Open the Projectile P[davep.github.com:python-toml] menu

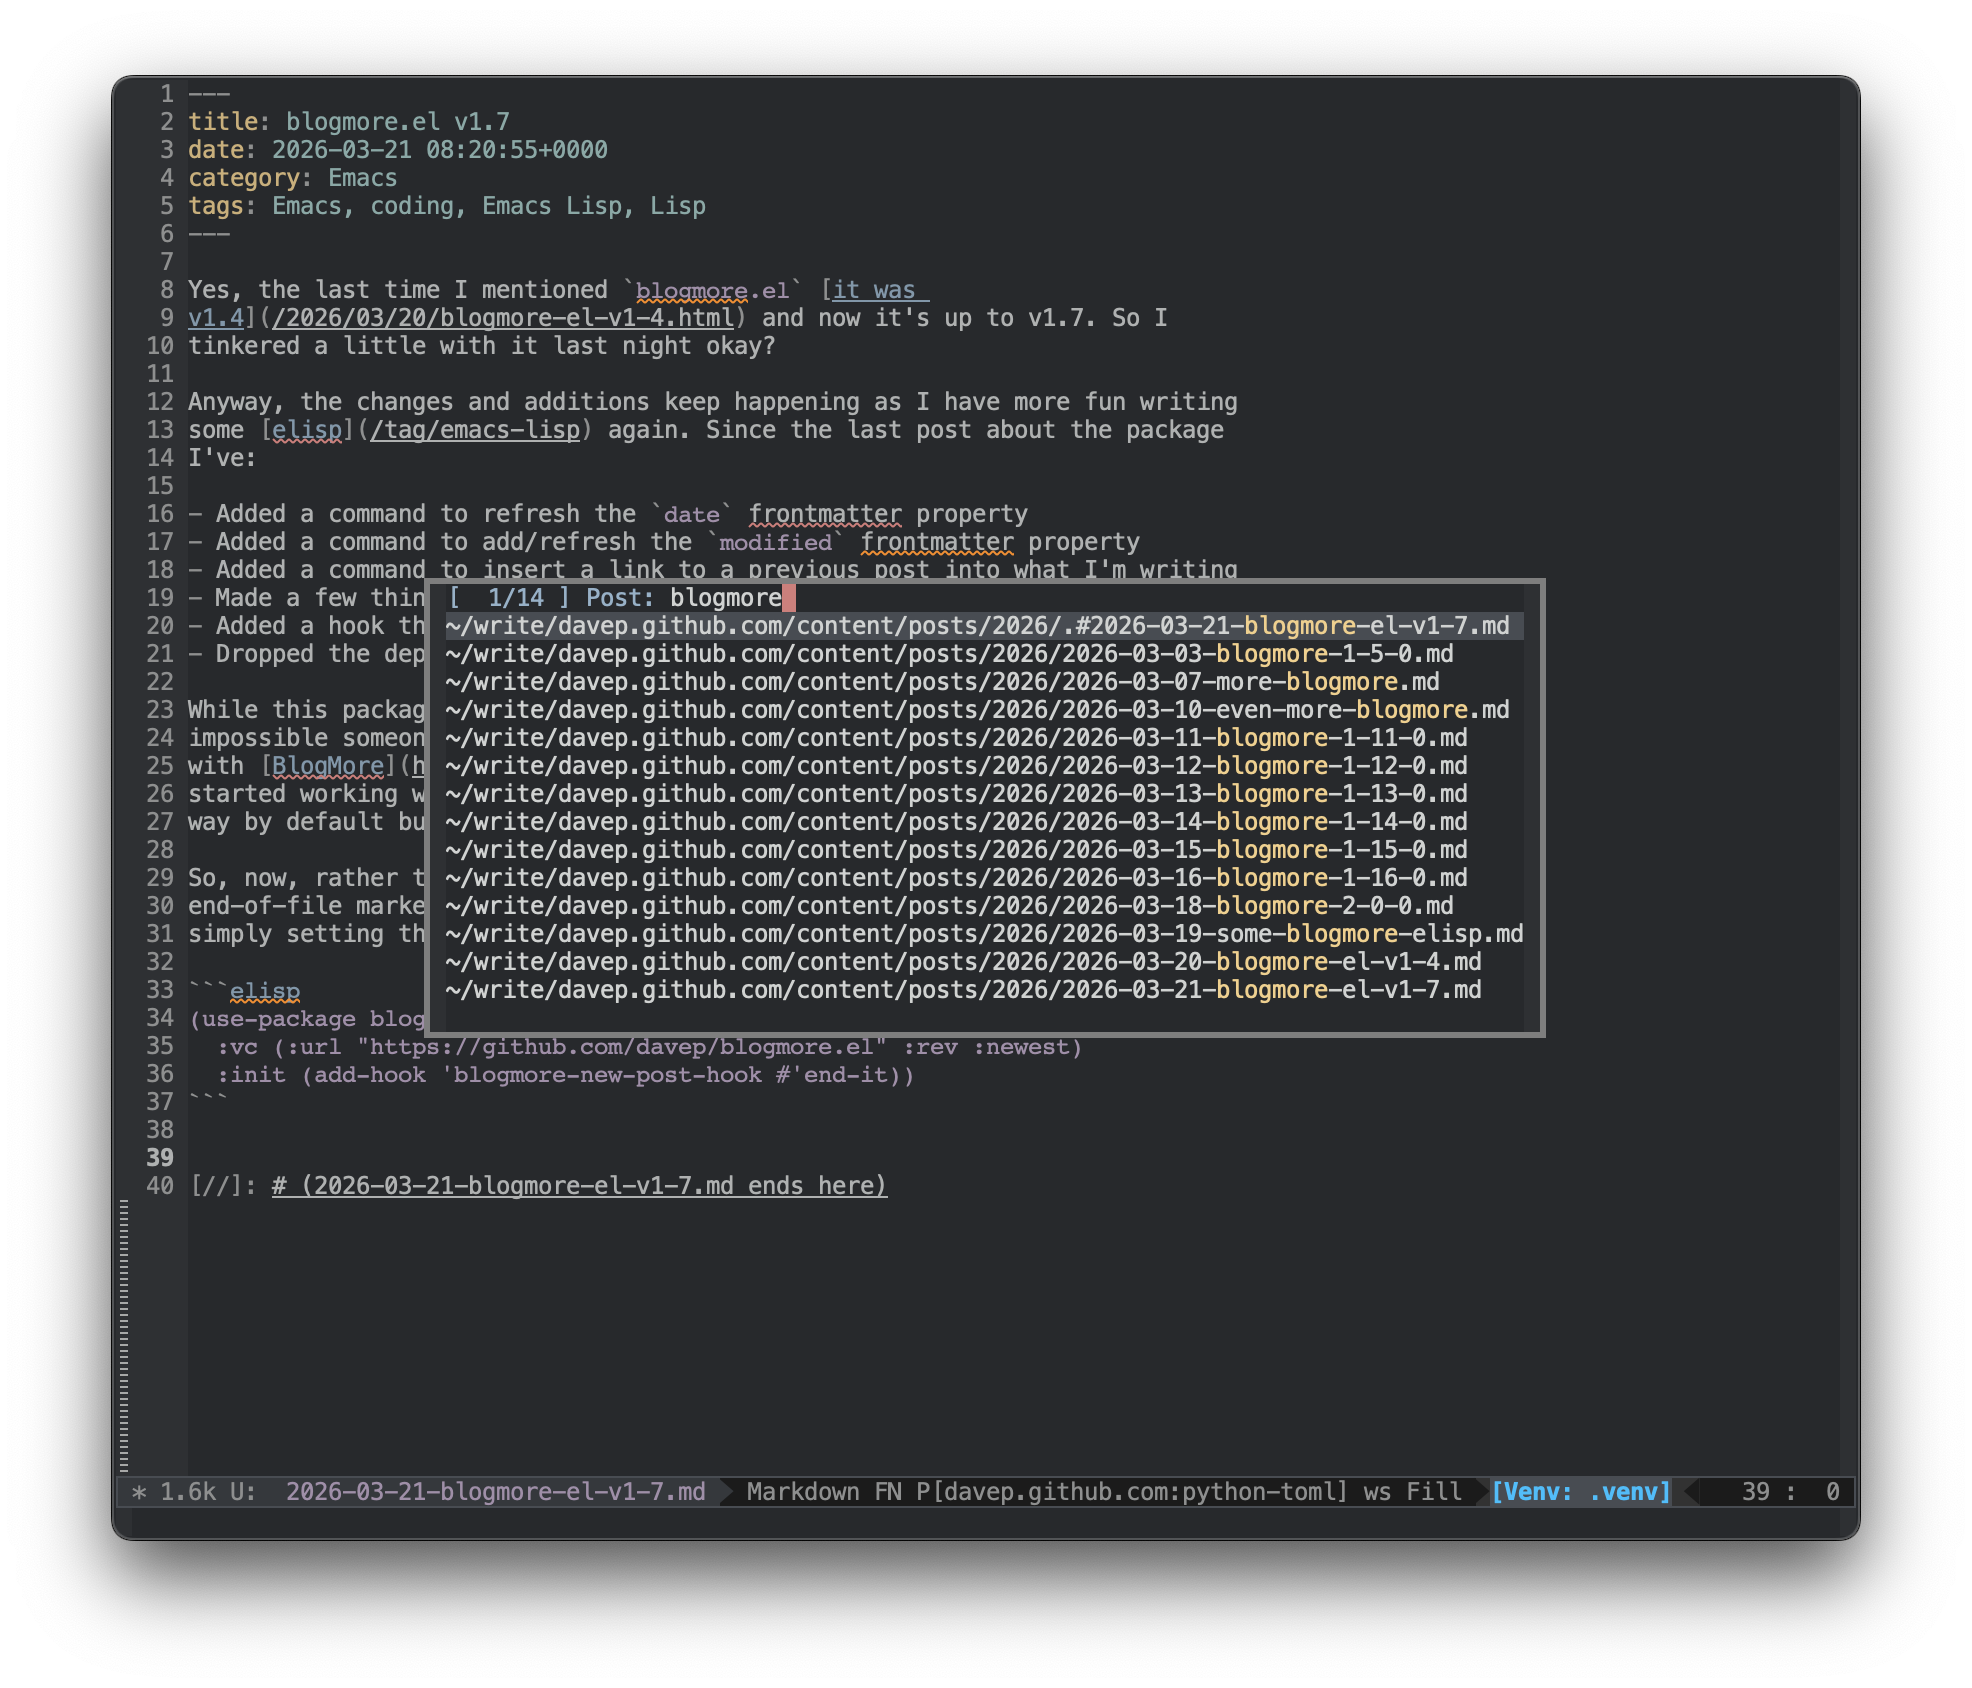coord(1131,1492)
